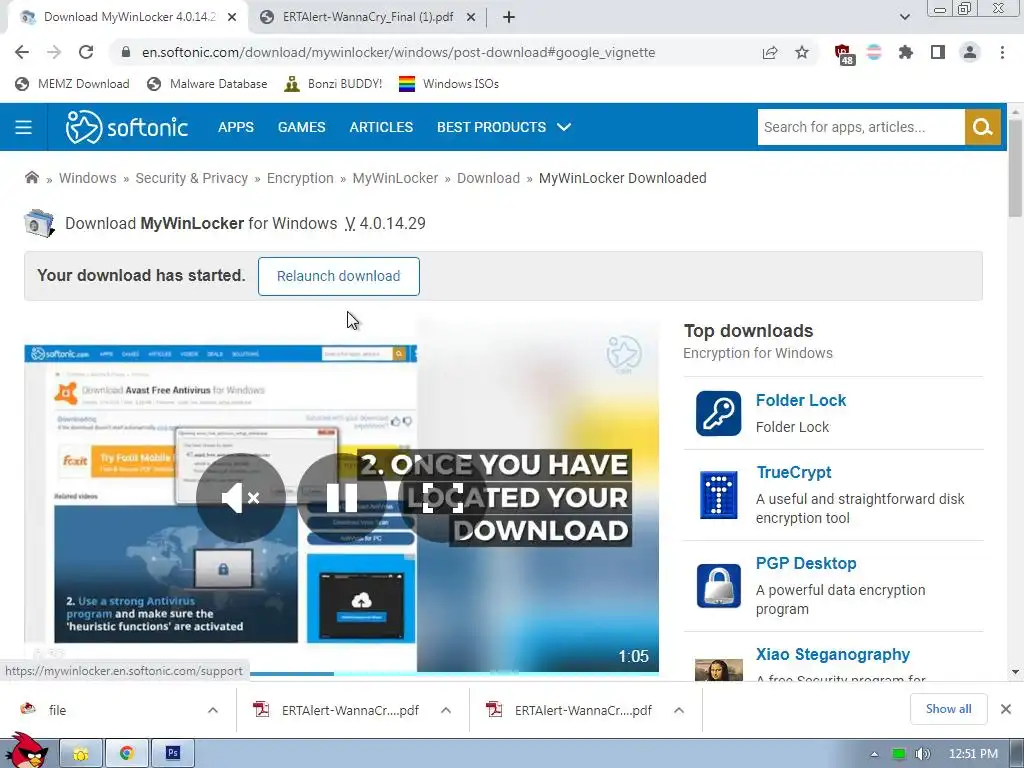Viewport: 1024px width, 768px height.
Task: Open Chrome's three-dot menu
Action: (1002, 52)
